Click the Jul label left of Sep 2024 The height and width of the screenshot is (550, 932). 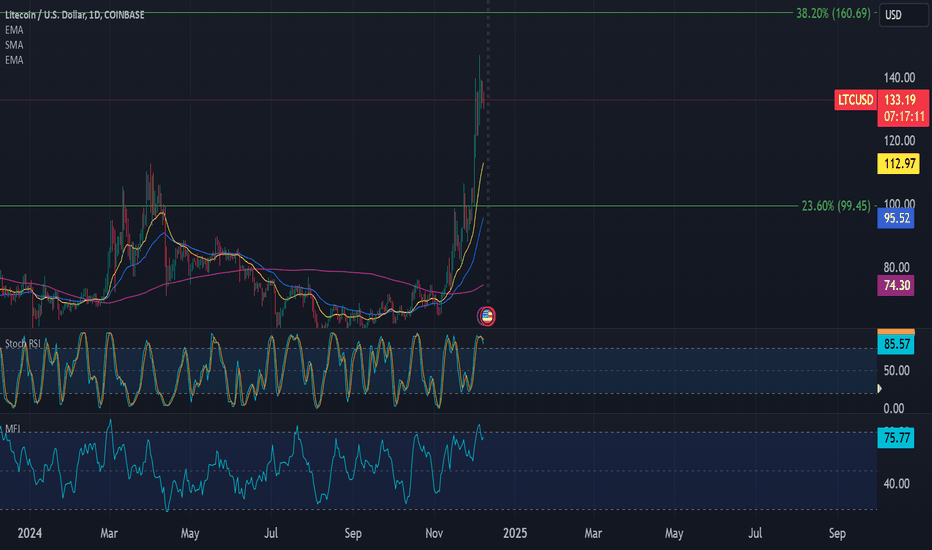point(271,533)
